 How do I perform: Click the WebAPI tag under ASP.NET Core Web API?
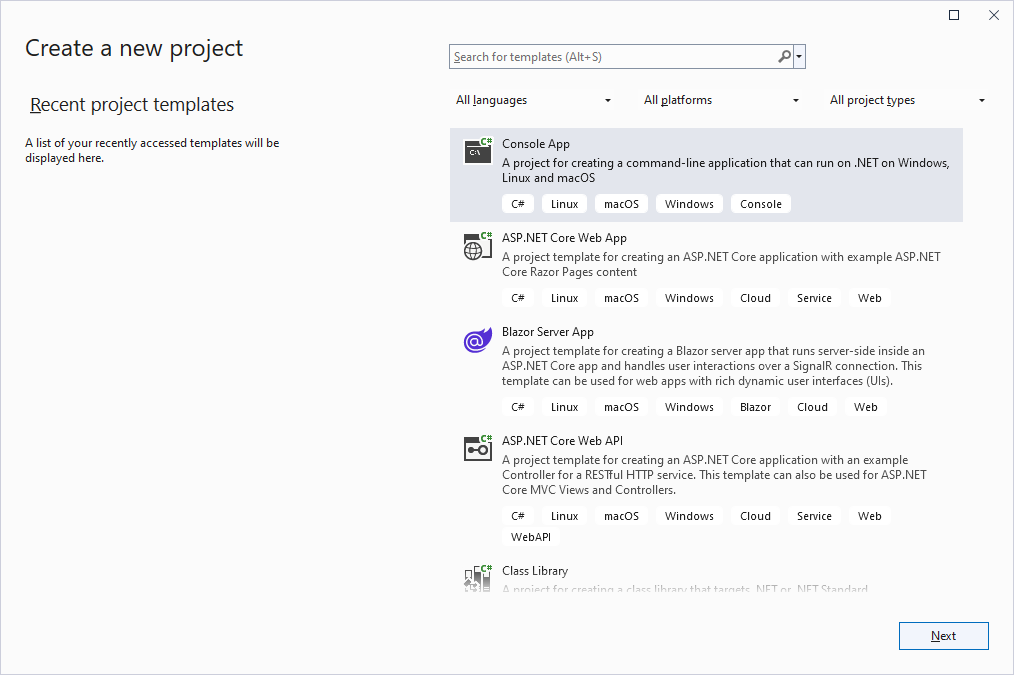tap(531, 537)
